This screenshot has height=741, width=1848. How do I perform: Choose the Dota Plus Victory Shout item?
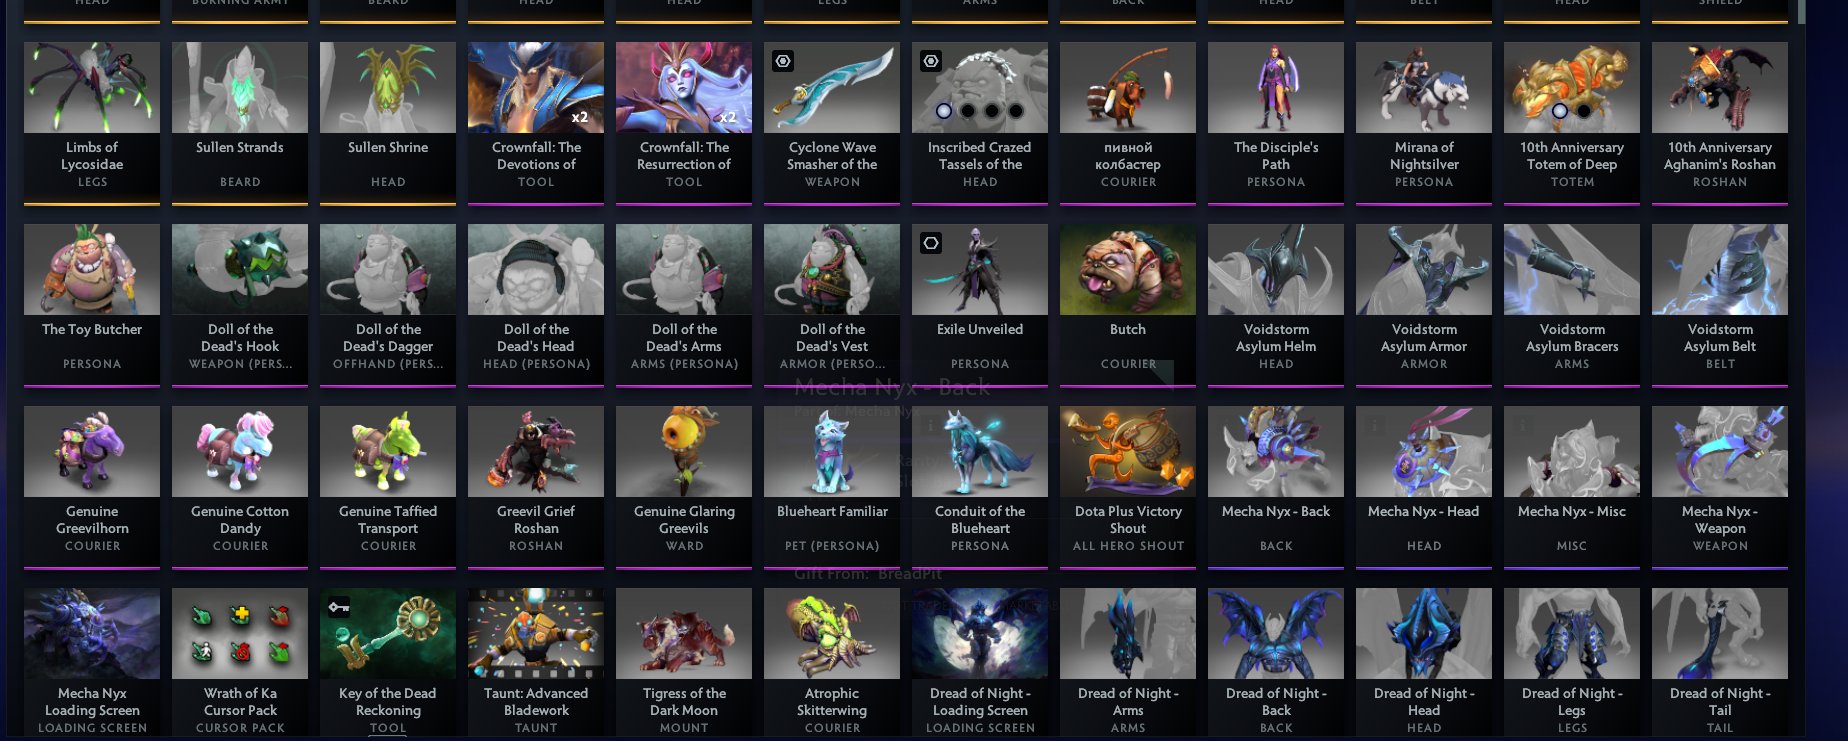(x=1128, y=487)
